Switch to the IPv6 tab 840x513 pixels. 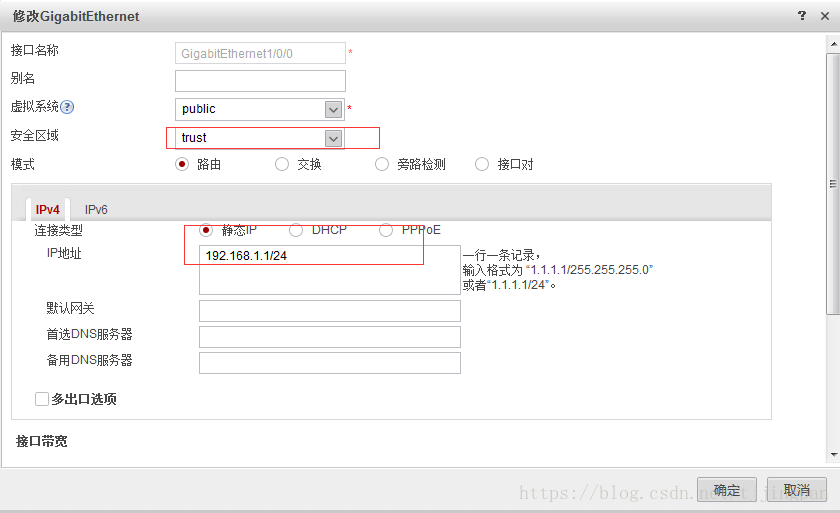click(96, 209)
